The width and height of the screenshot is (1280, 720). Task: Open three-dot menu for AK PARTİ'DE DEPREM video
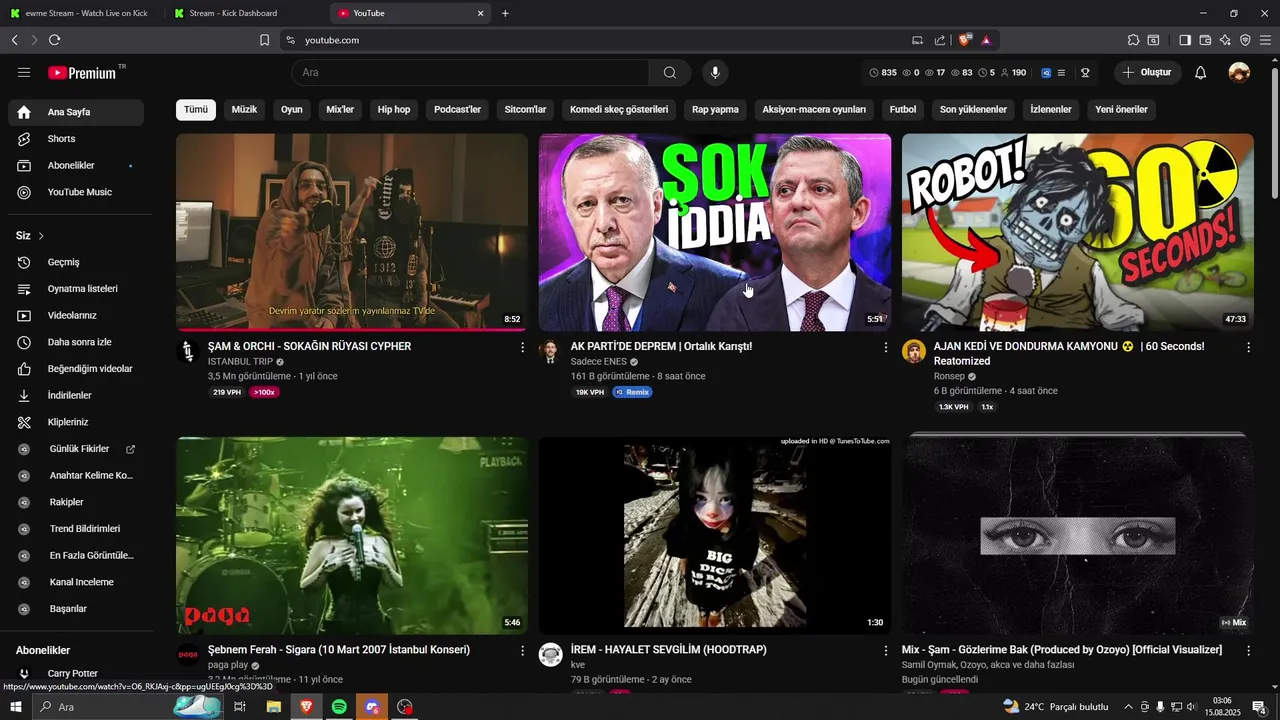point(885,347)
